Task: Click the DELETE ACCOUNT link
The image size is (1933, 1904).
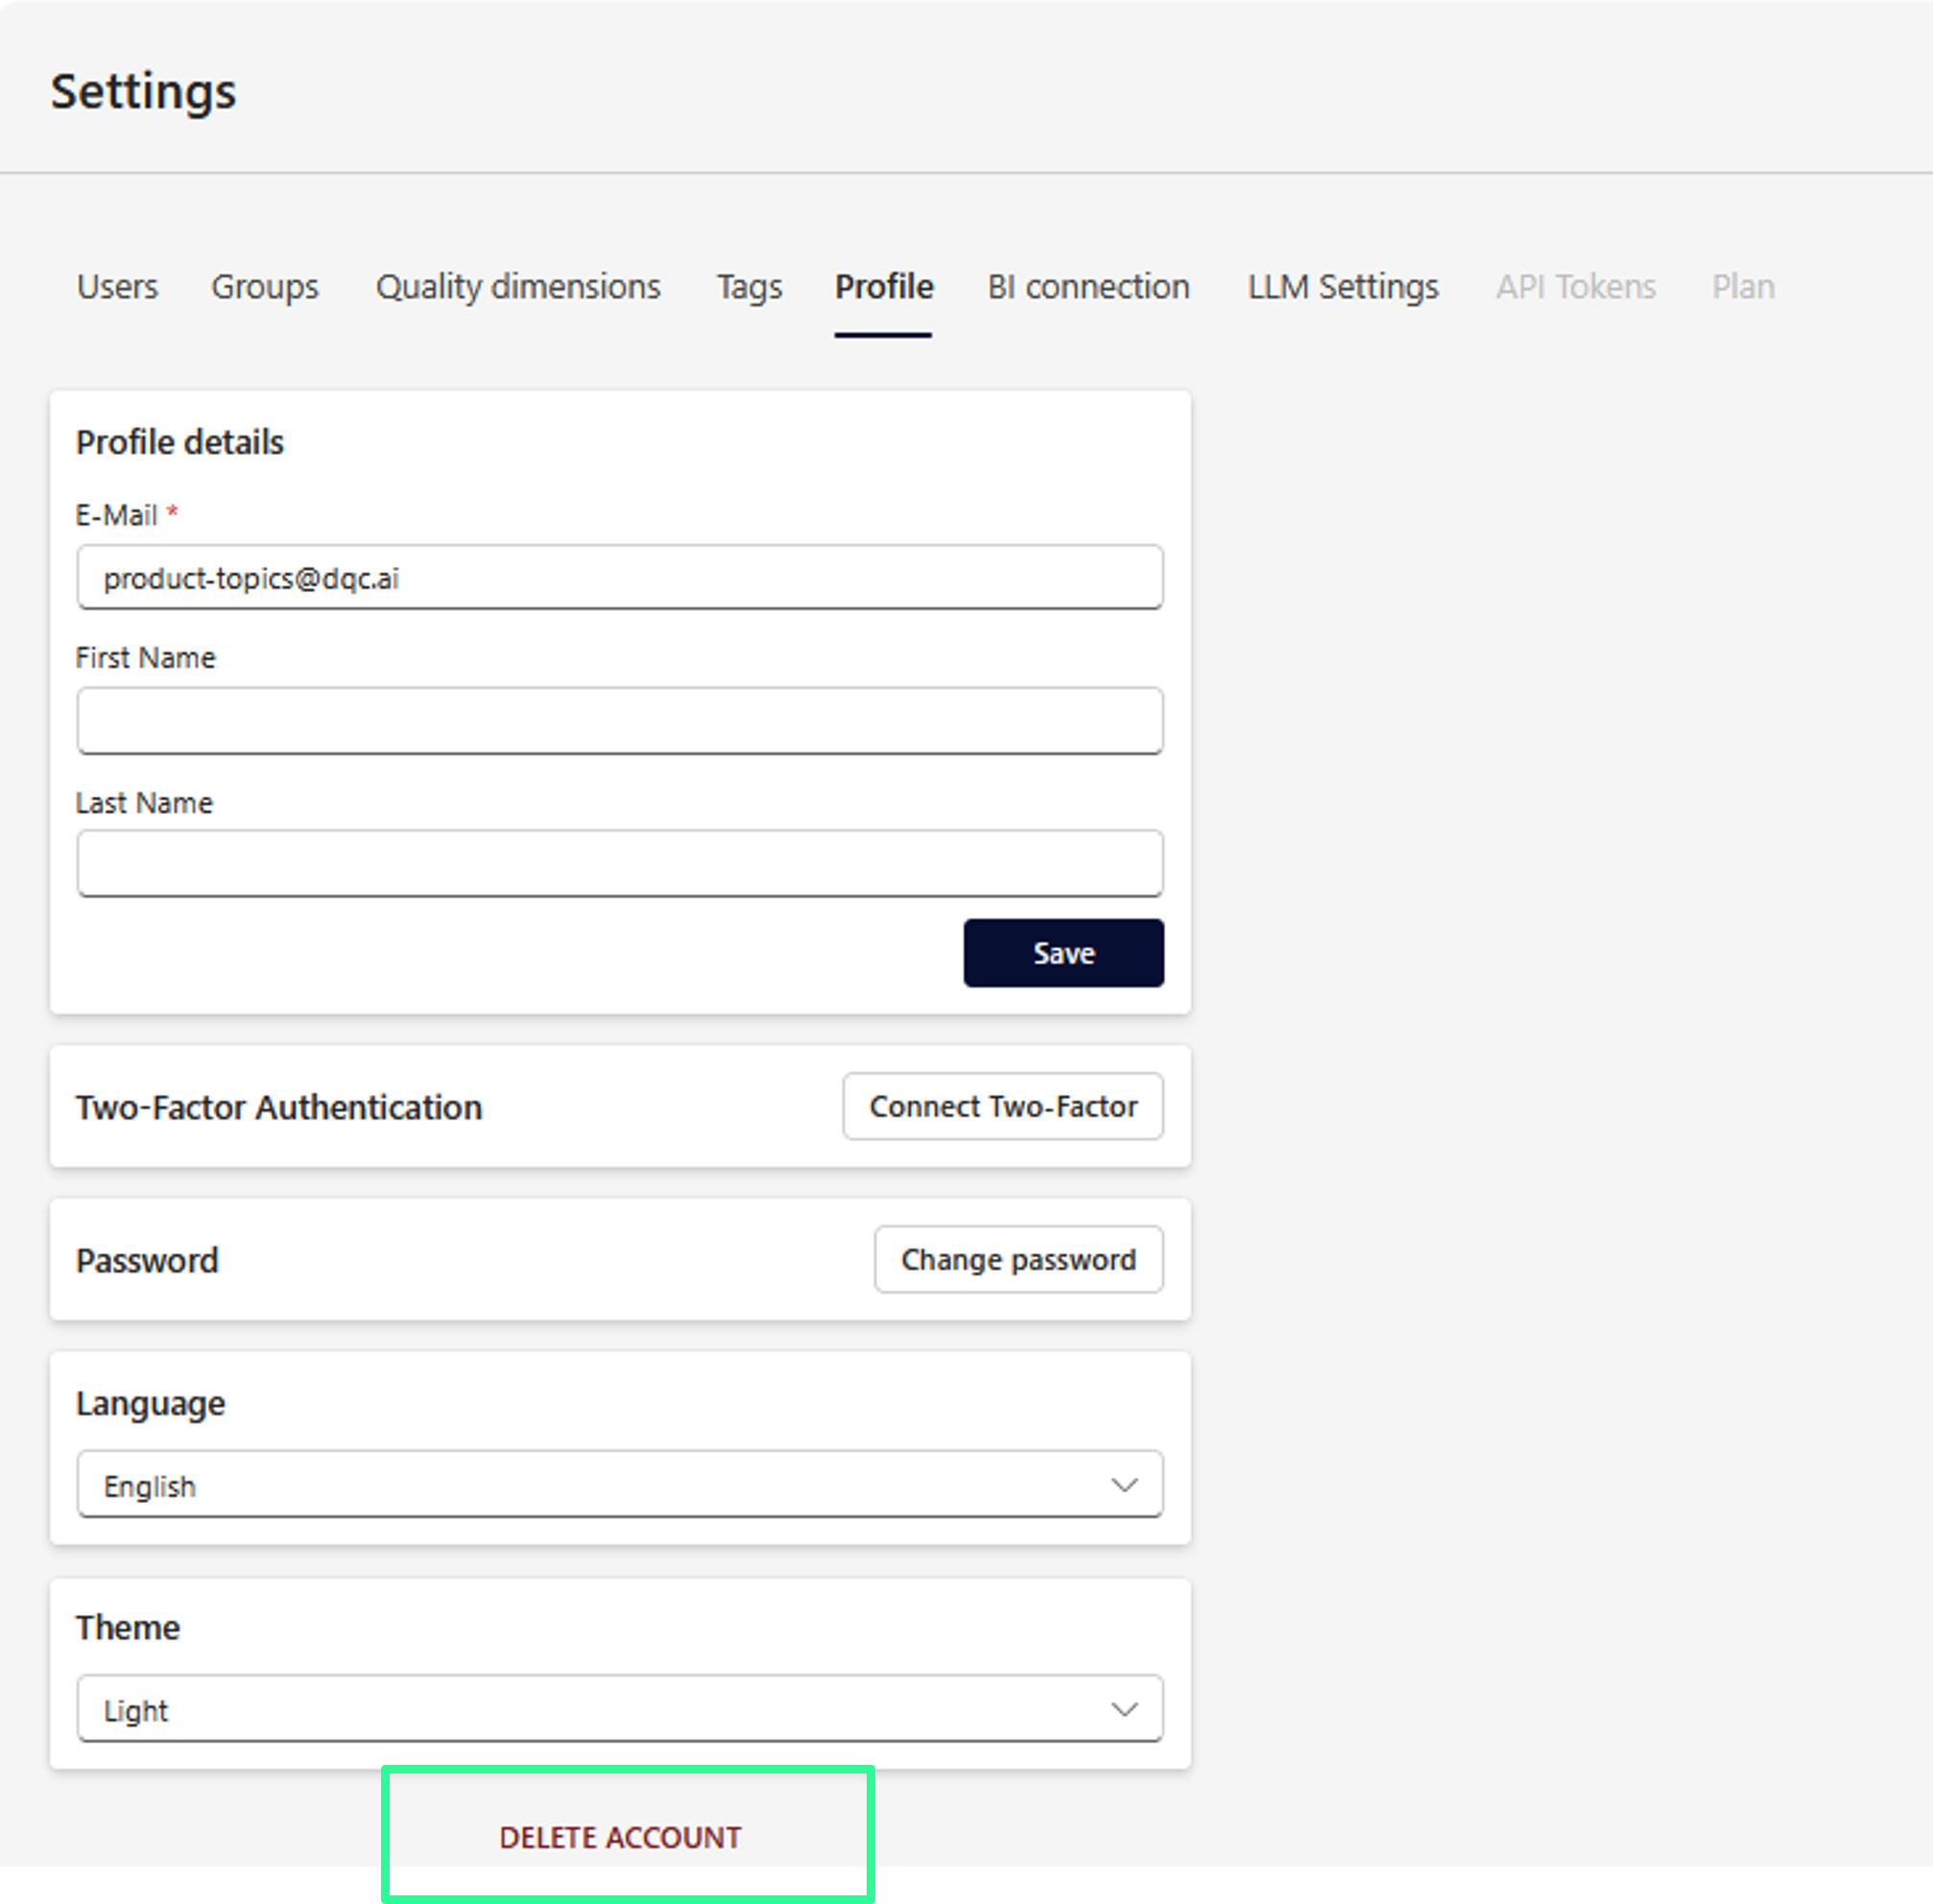Action: 619,1837
